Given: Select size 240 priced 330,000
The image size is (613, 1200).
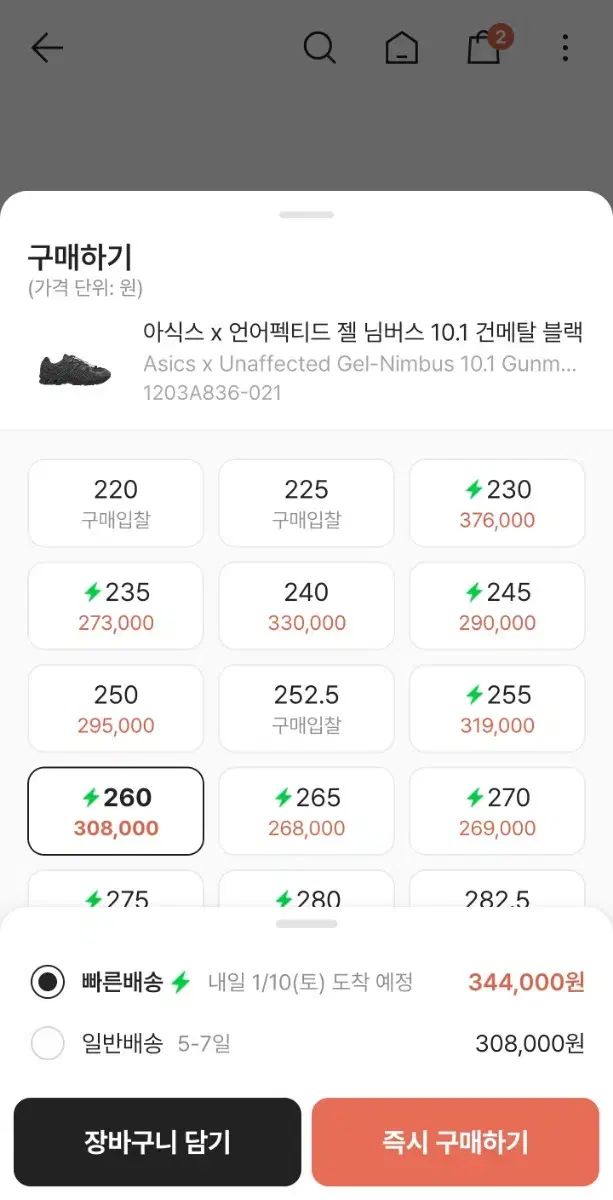Looking at the screenshot, I should point(306,606).
